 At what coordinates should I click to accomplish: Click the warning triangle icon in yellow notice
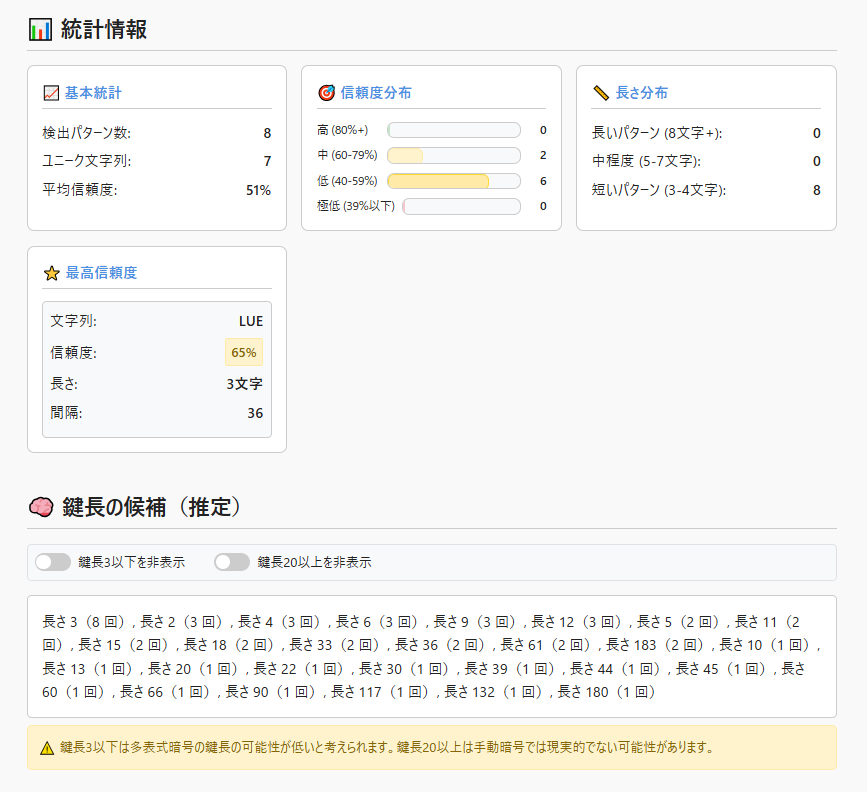(x=47, y=748)
